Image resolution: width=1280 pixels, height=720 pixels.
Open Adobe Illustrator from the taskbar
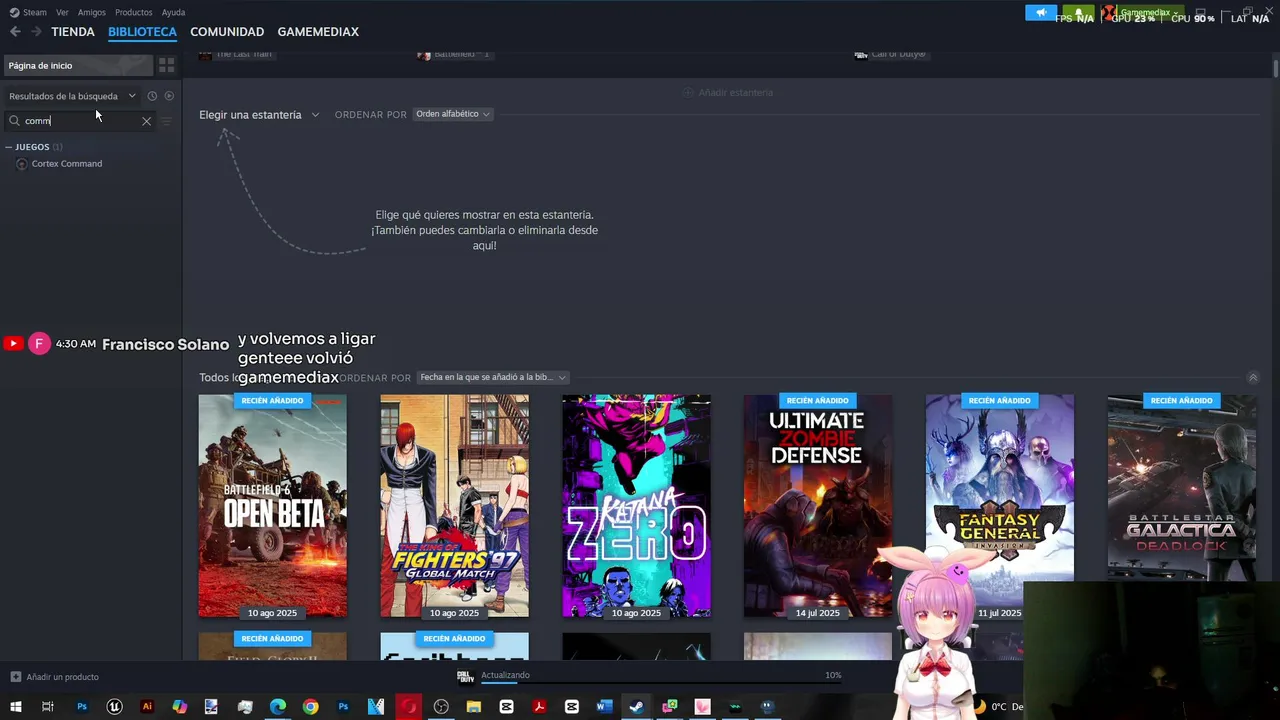point(147,707)
